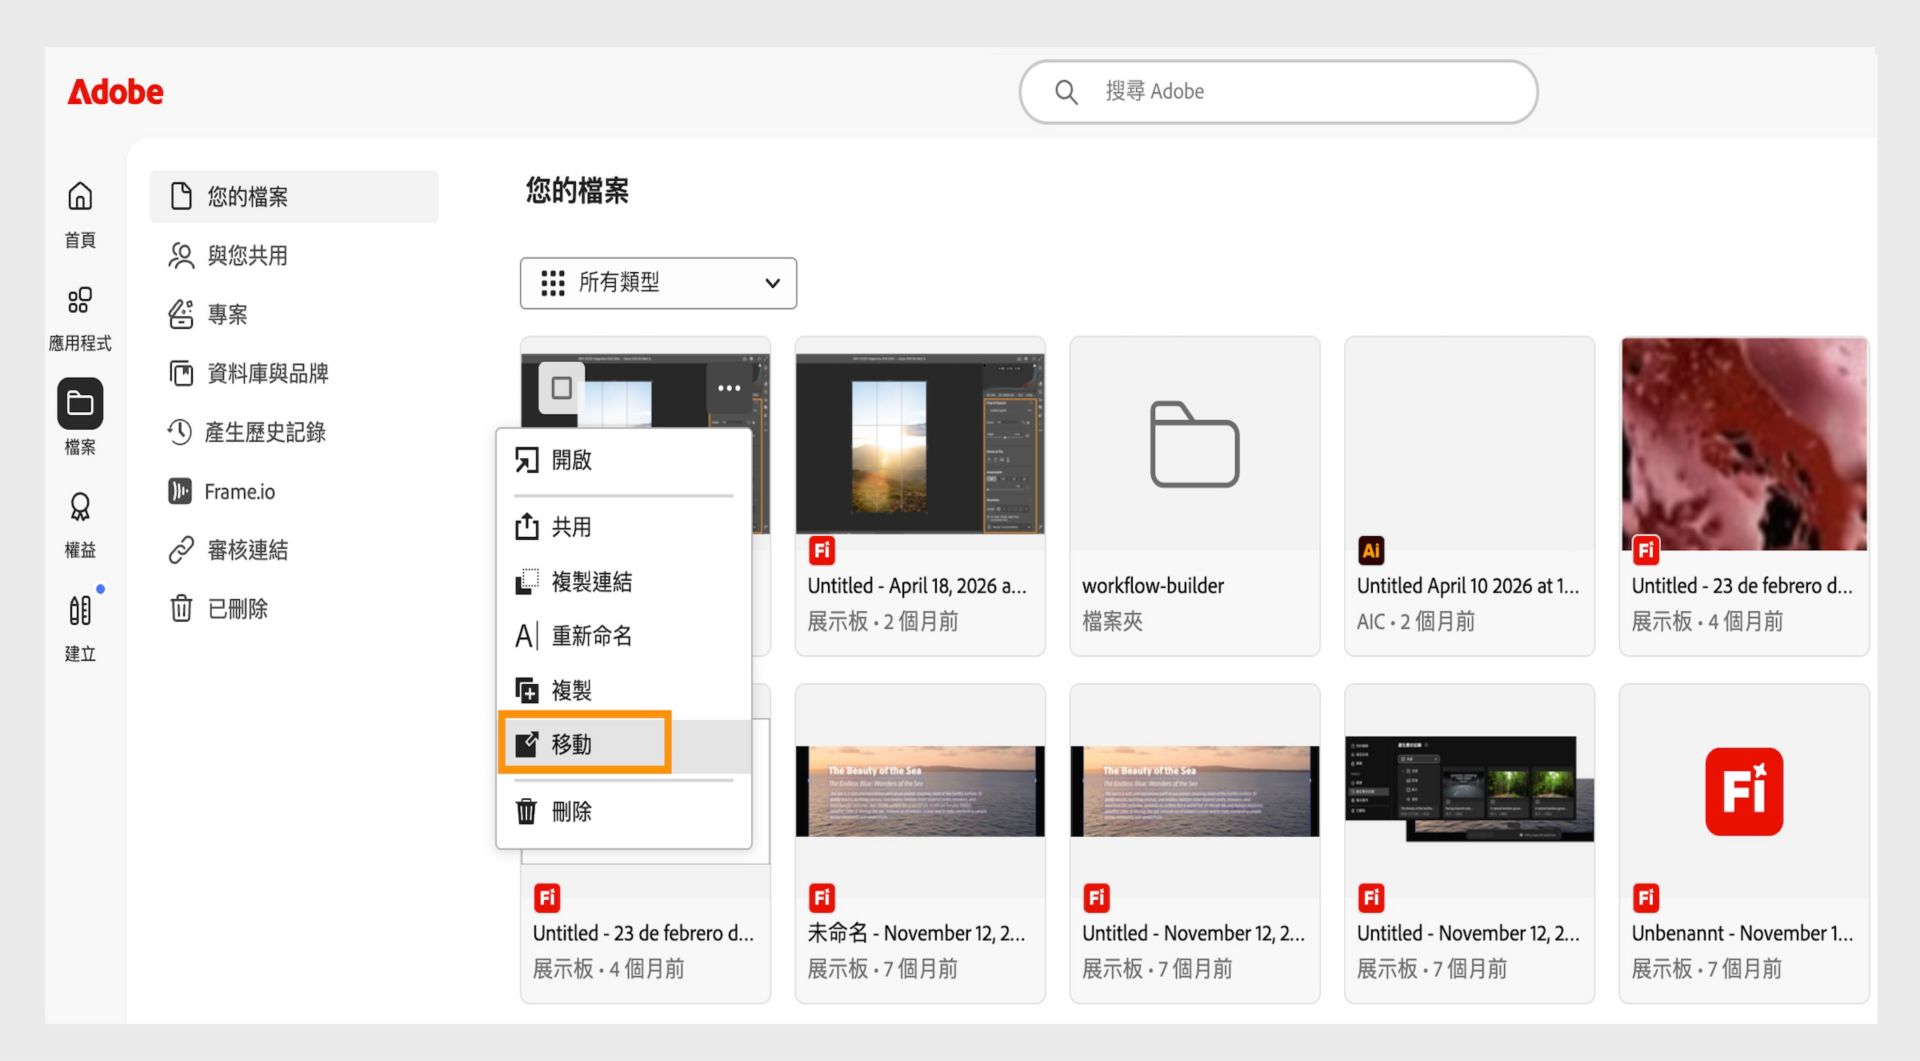Click the Adobe logo
This screenshot has height=1061, width=1920.
pos(115,92)
